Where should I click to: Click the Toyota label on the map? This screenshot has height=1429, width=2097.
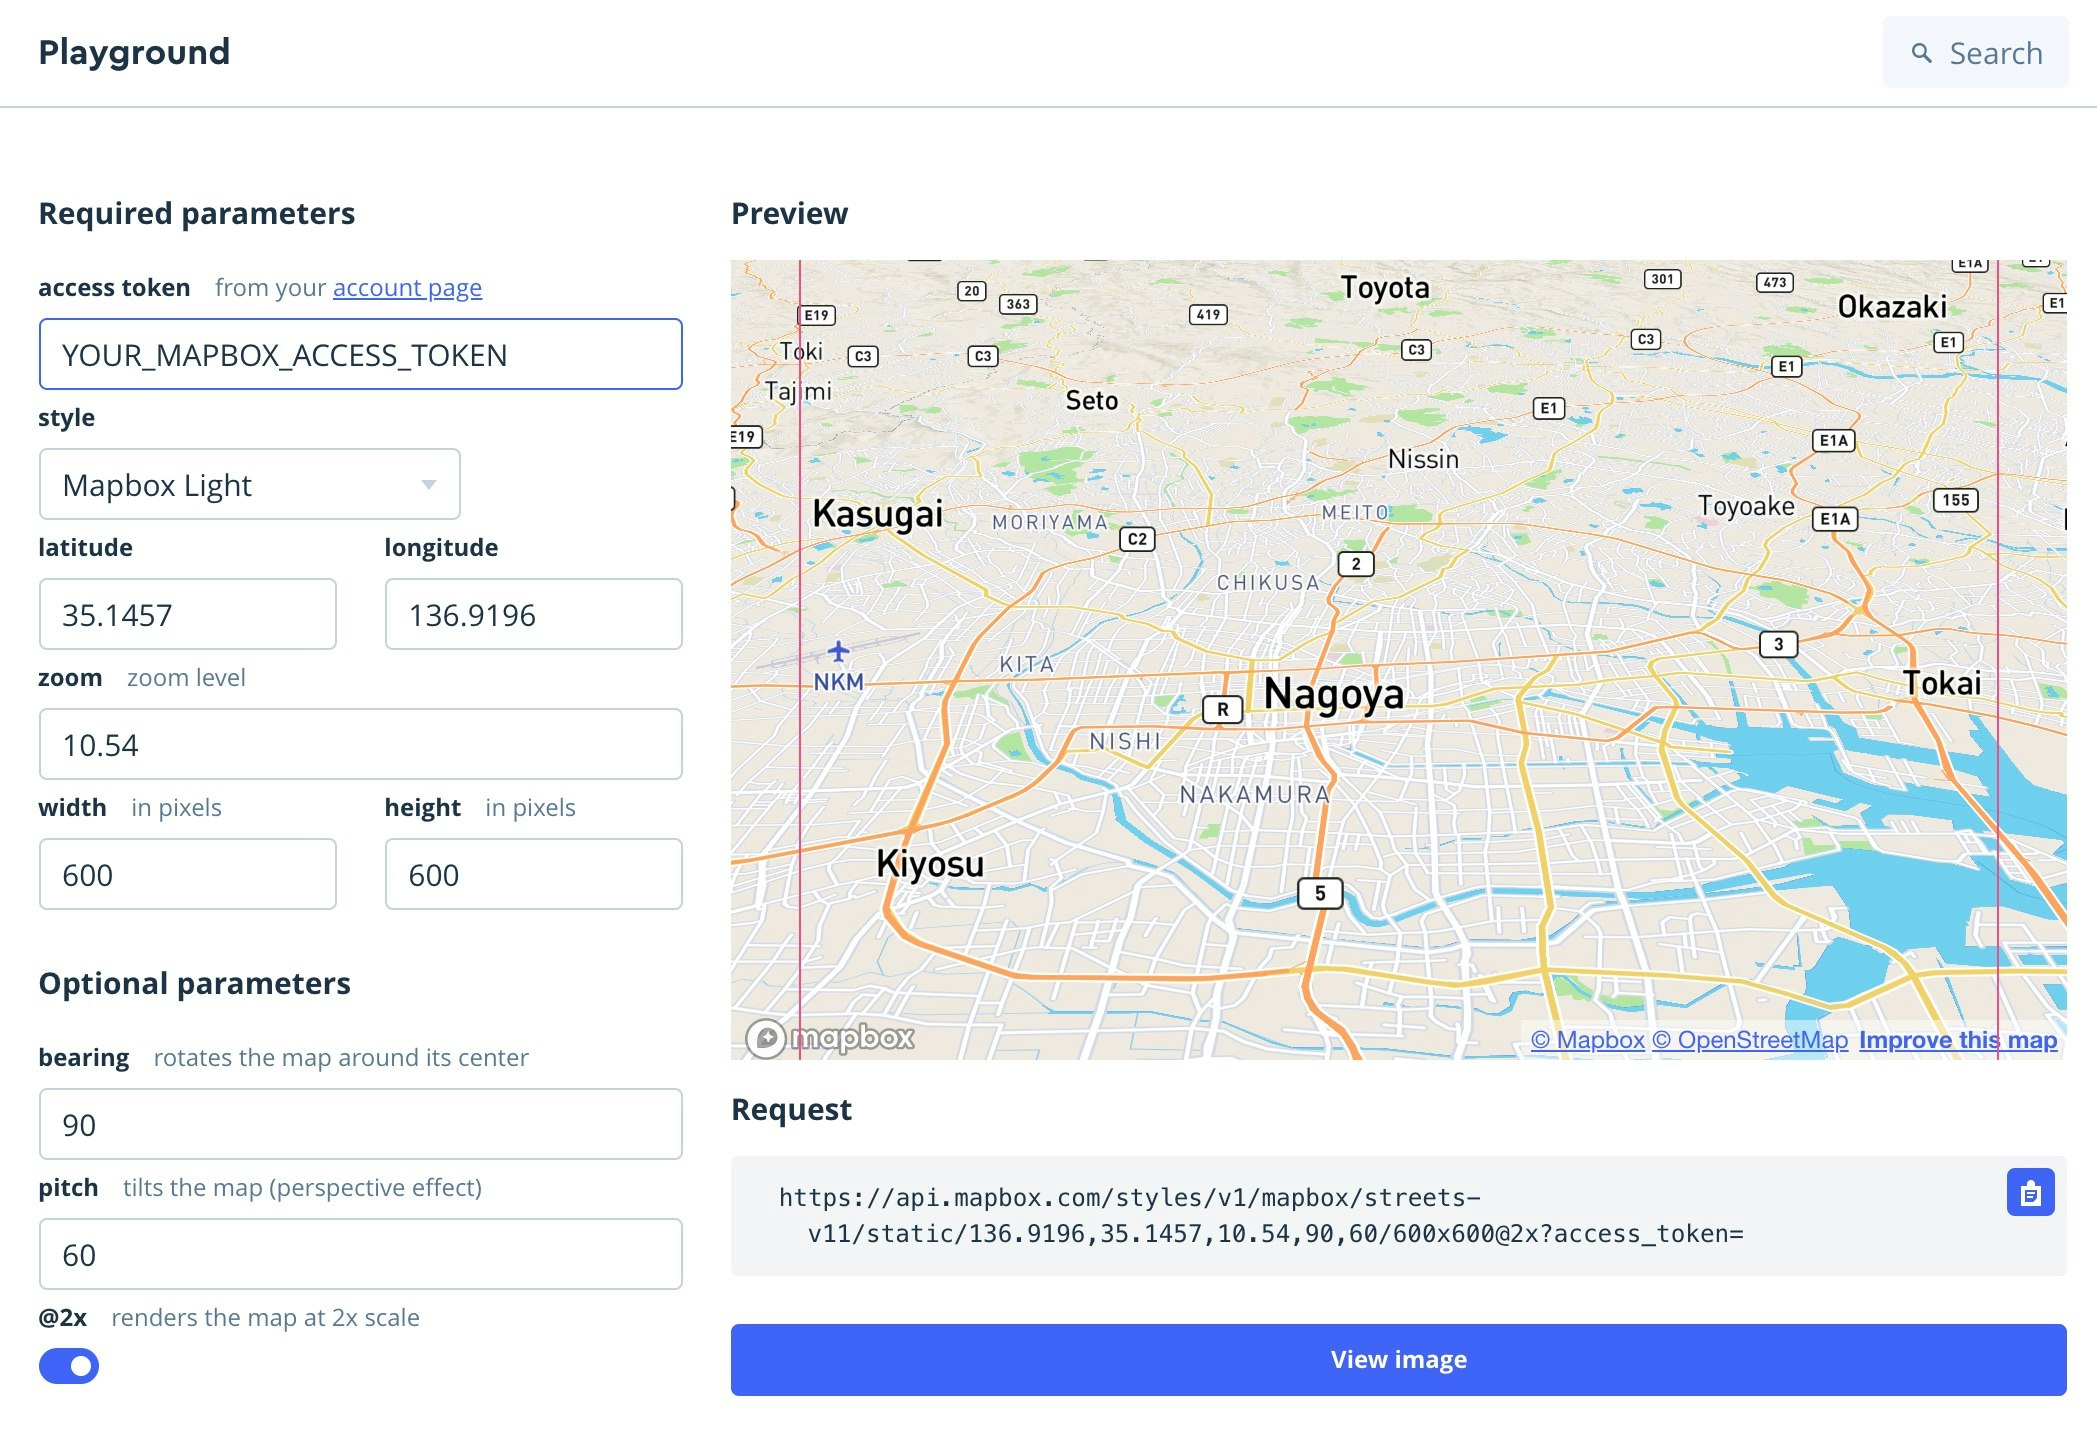1385,288
